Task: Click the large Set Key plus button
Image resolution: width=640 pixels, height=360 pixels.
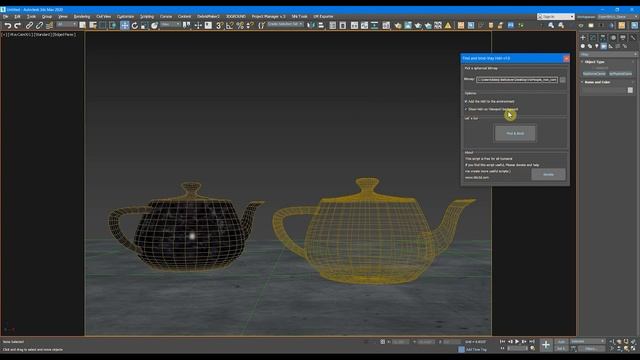Action: 546,345
